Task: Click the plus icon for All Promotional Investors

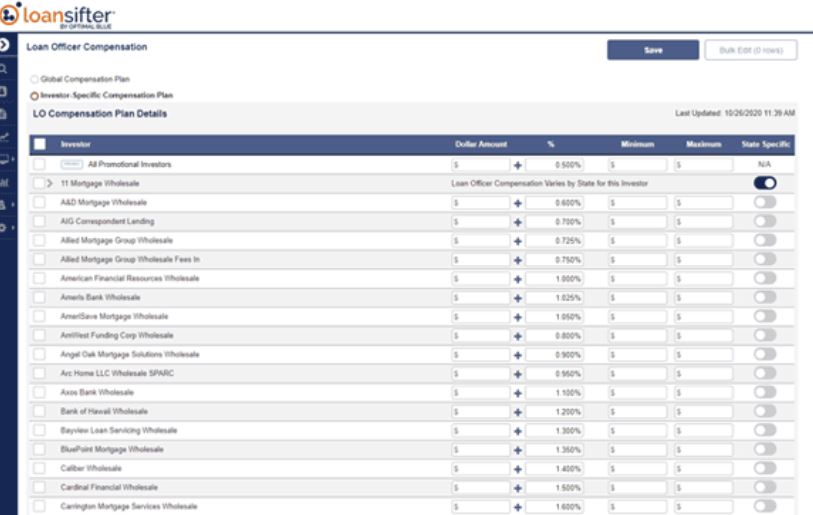Action: click(x=517, y=165)
